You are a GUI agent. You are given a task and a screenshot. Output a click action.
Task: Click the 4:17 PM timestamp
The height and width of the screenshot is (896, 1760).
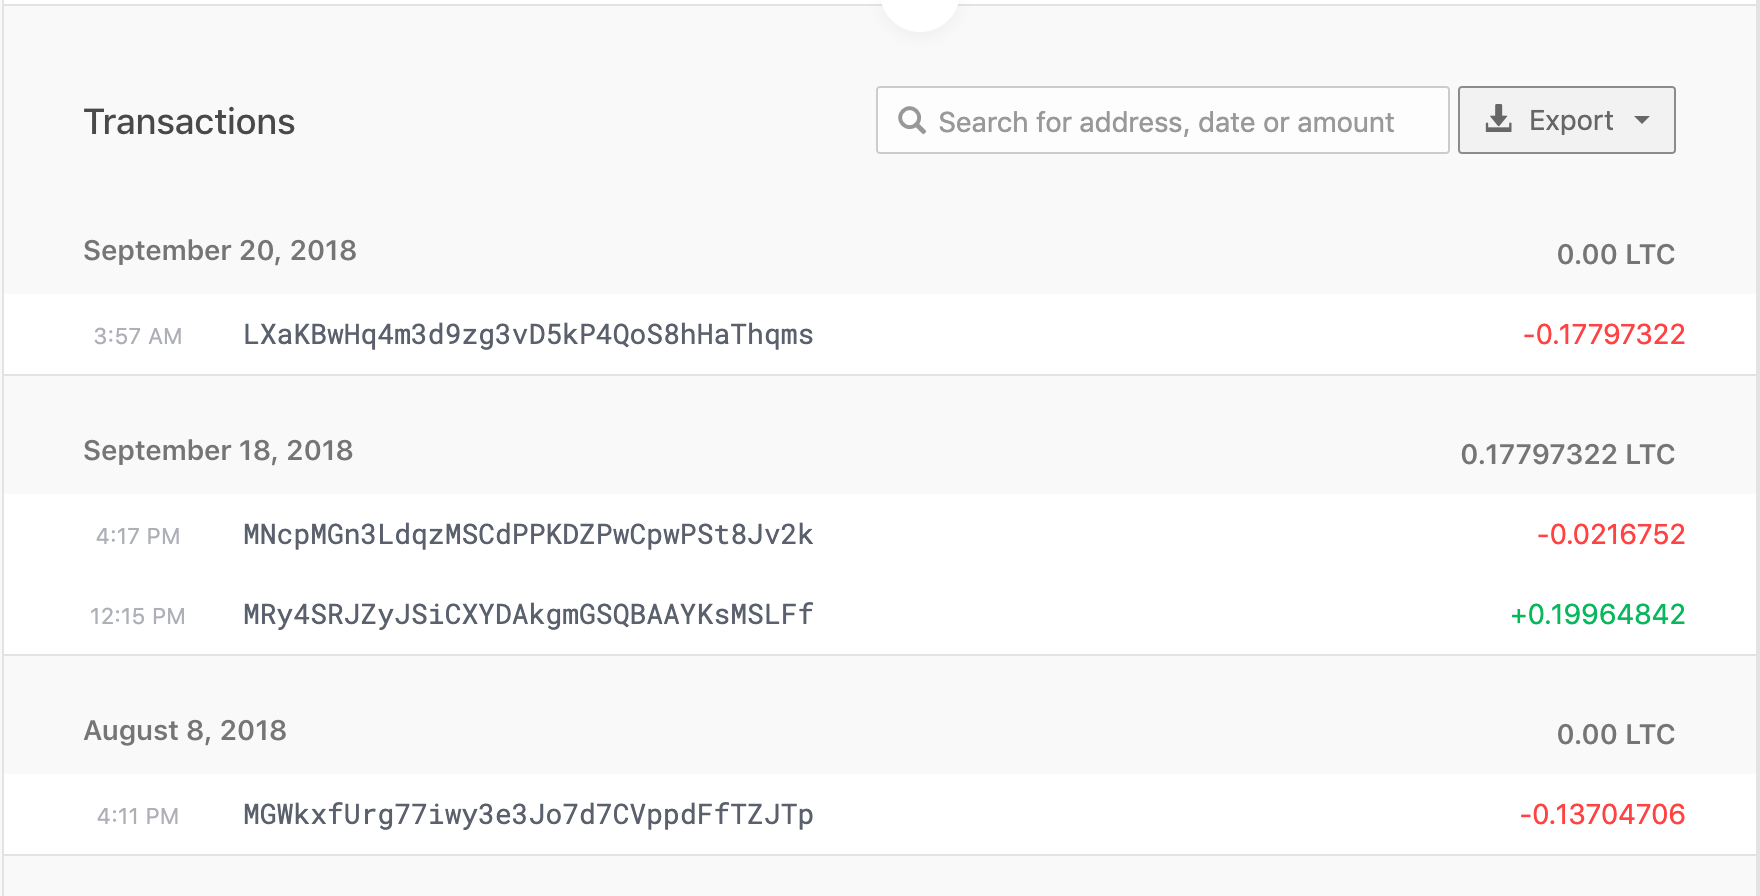click(137, 536)
